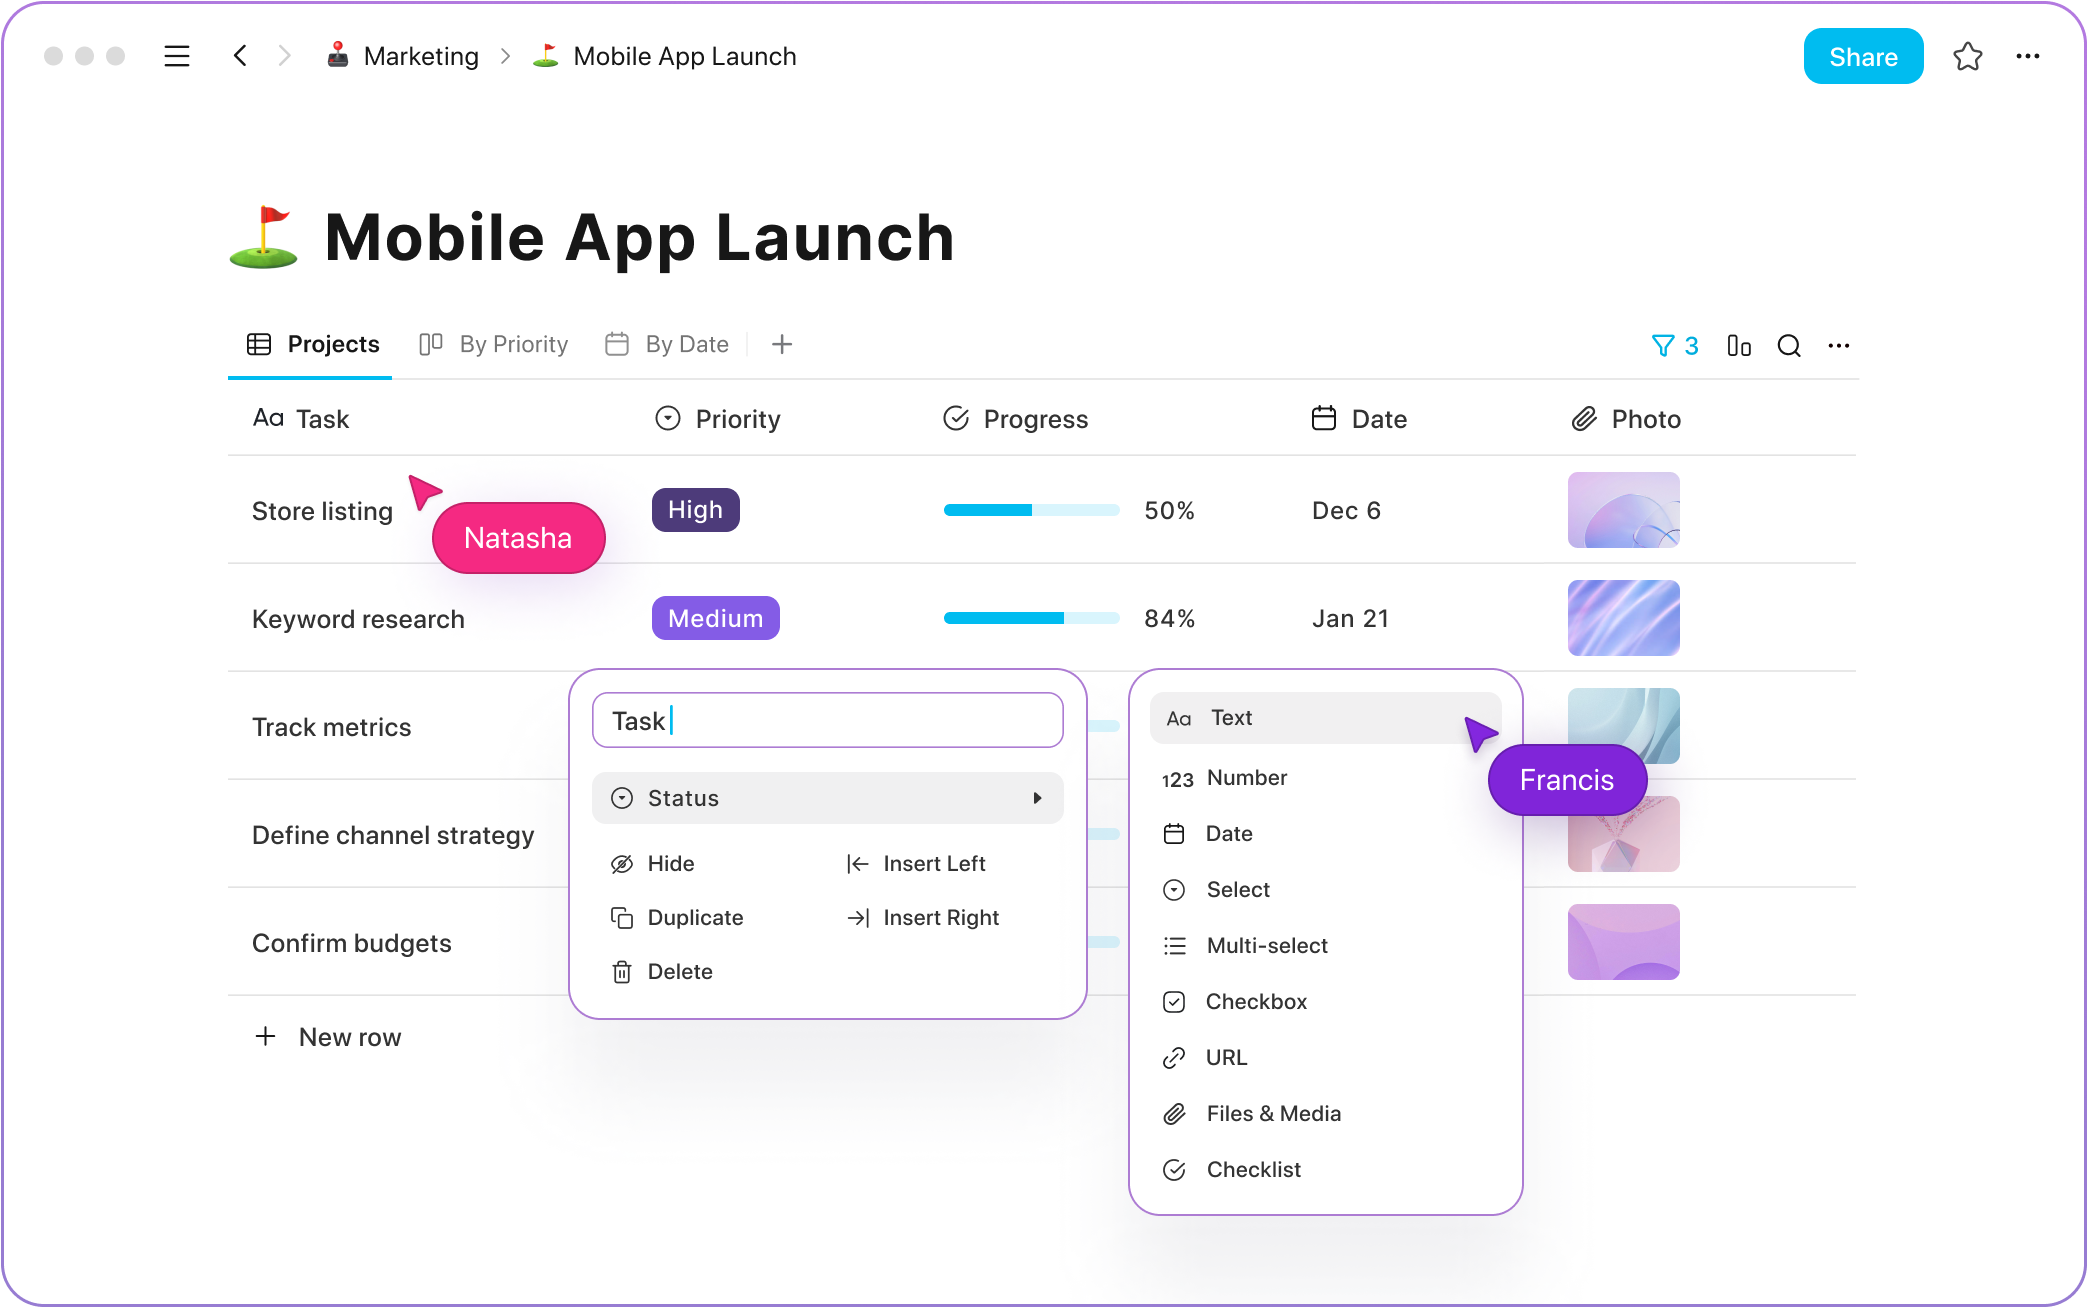The image size is (2087, 1307).
Task: Switch to By Date view tab
Action: pos(669,345)
